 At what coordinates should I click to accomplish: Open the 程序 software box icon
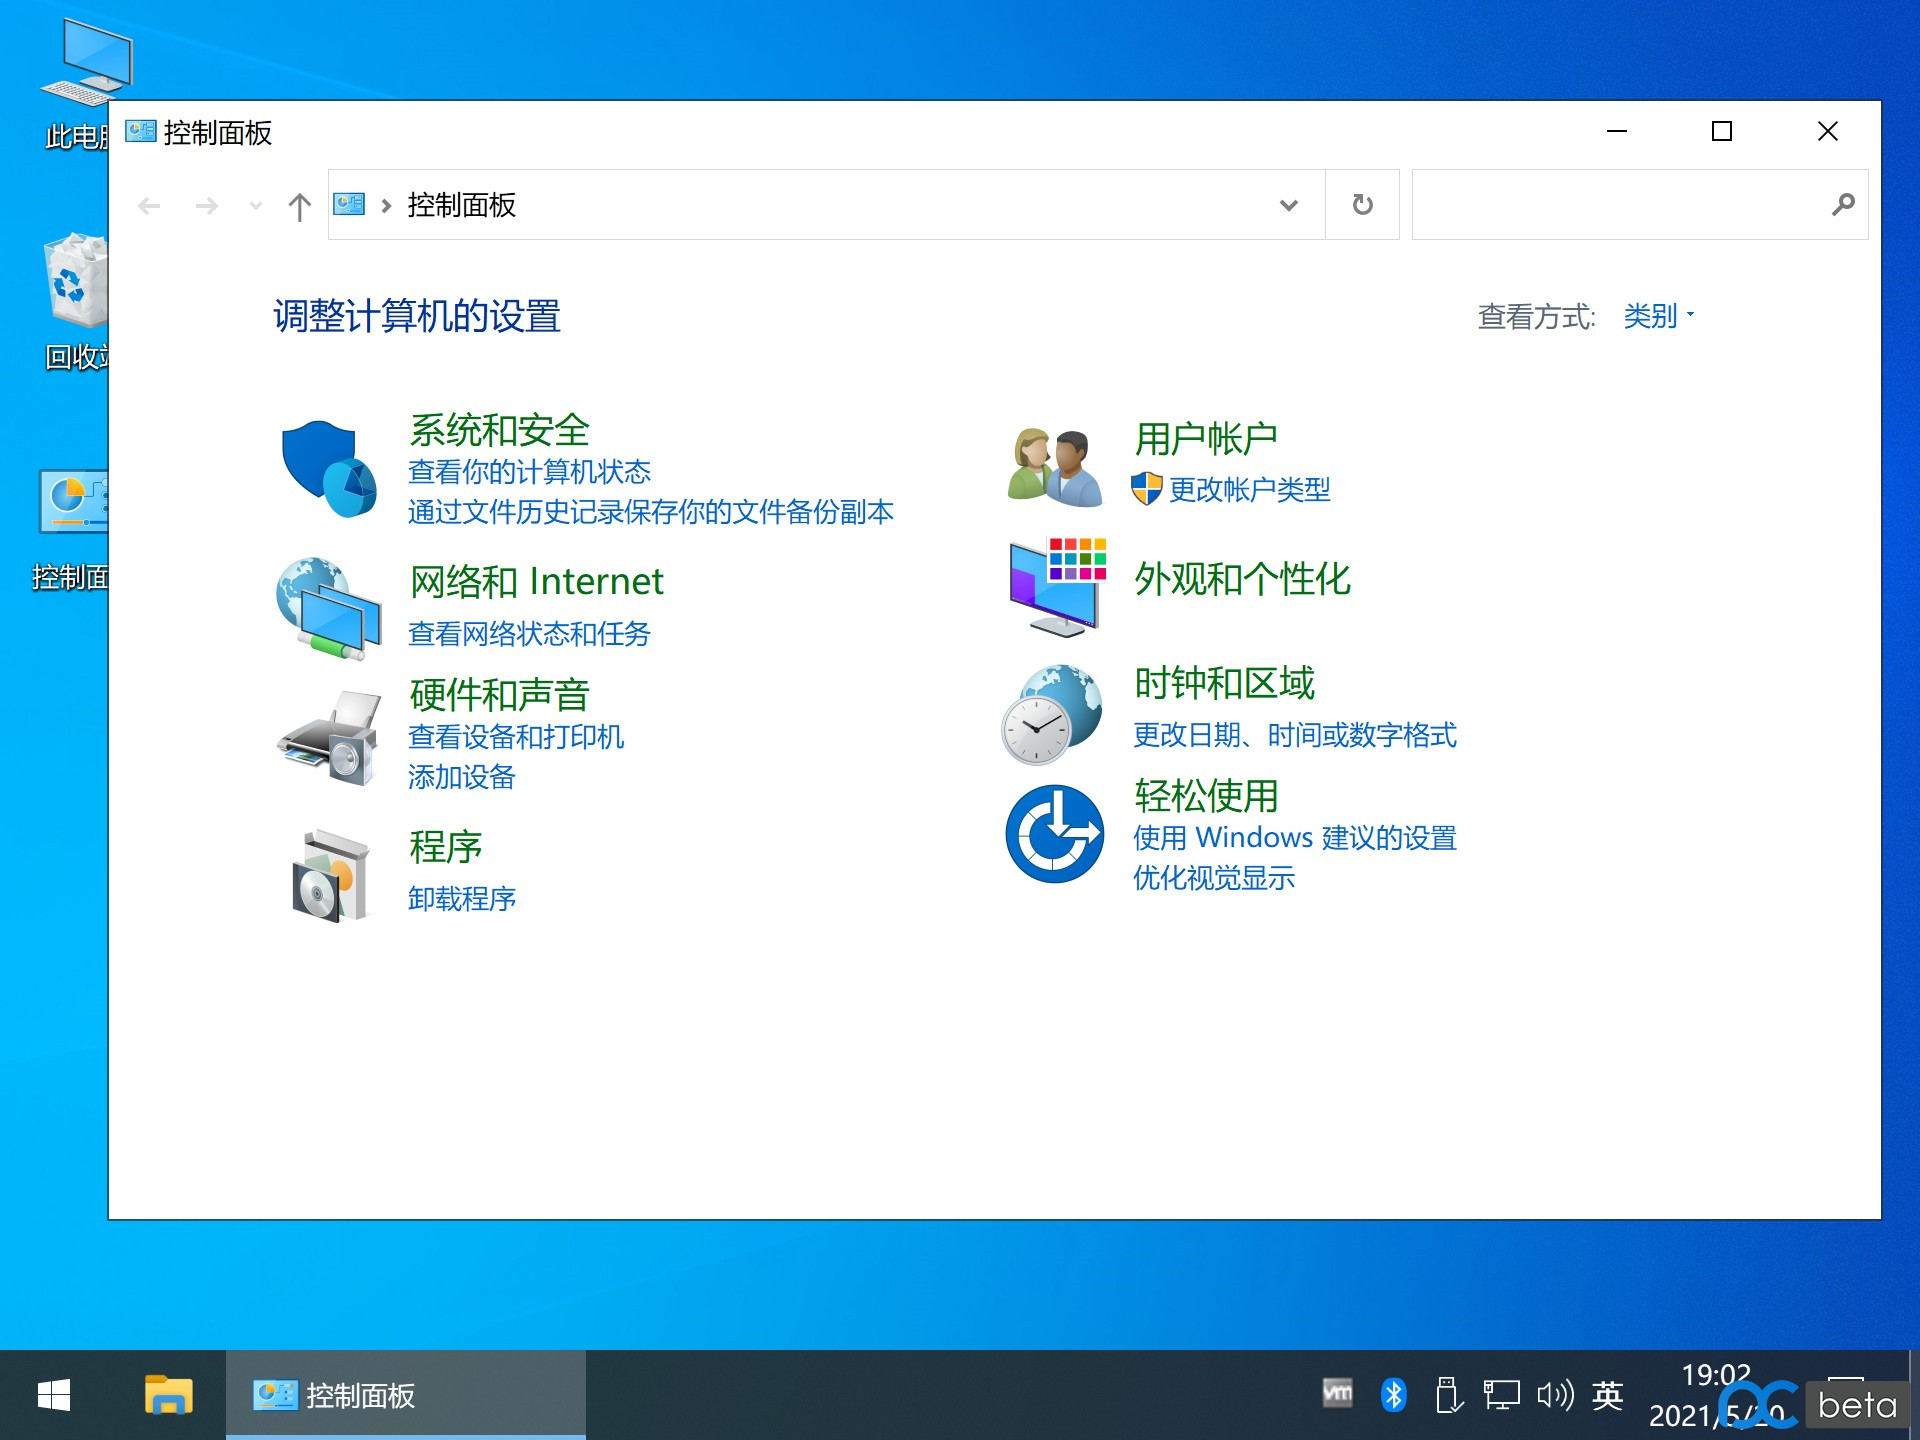[329, 875]
